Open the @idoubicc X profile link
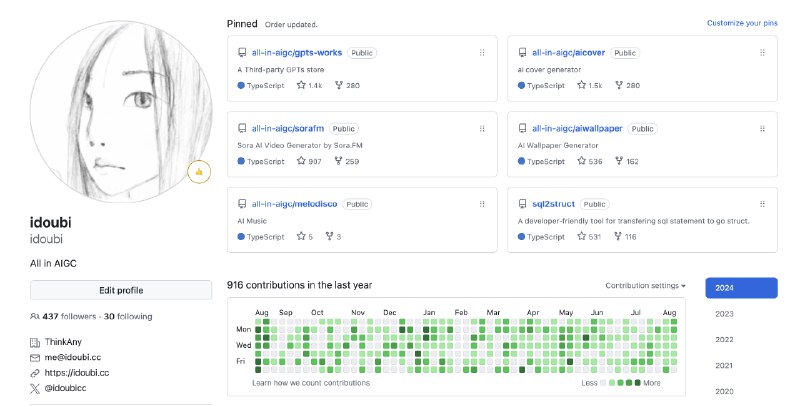 click(x=65, y=388)
